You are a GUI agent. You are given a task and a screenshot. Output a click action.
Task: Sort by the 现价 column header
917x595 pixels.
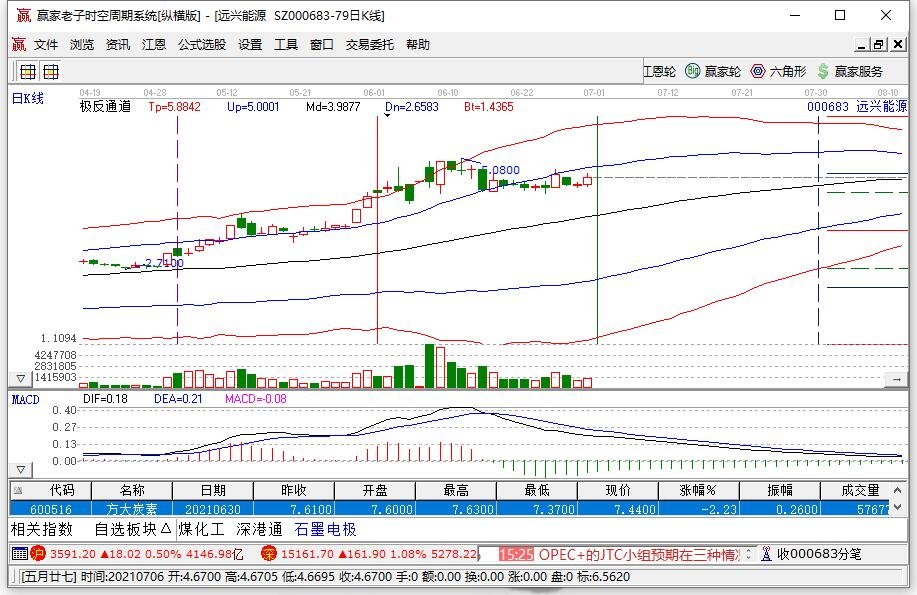(618, 490)
